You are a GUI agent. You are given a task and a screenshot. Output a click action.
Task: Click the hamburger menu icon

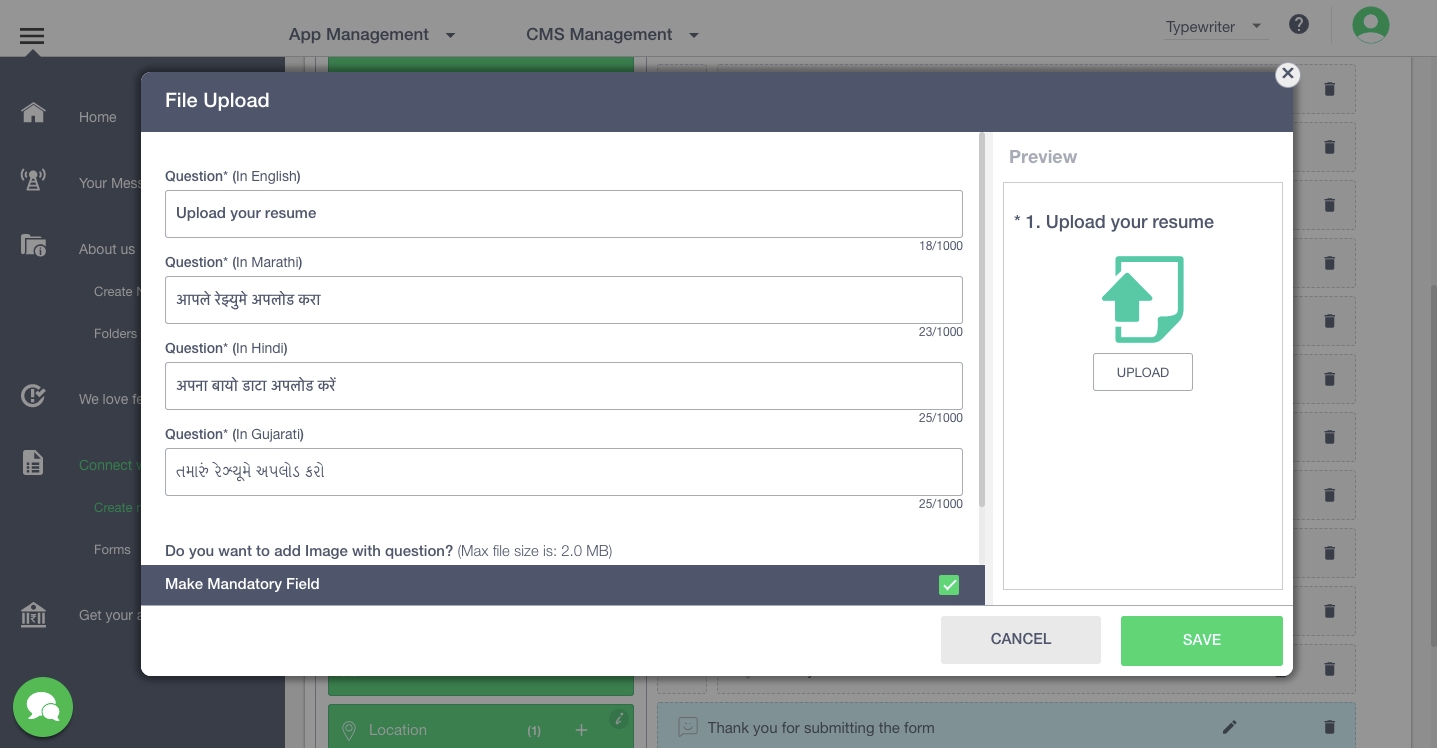(x=32, y=36)
